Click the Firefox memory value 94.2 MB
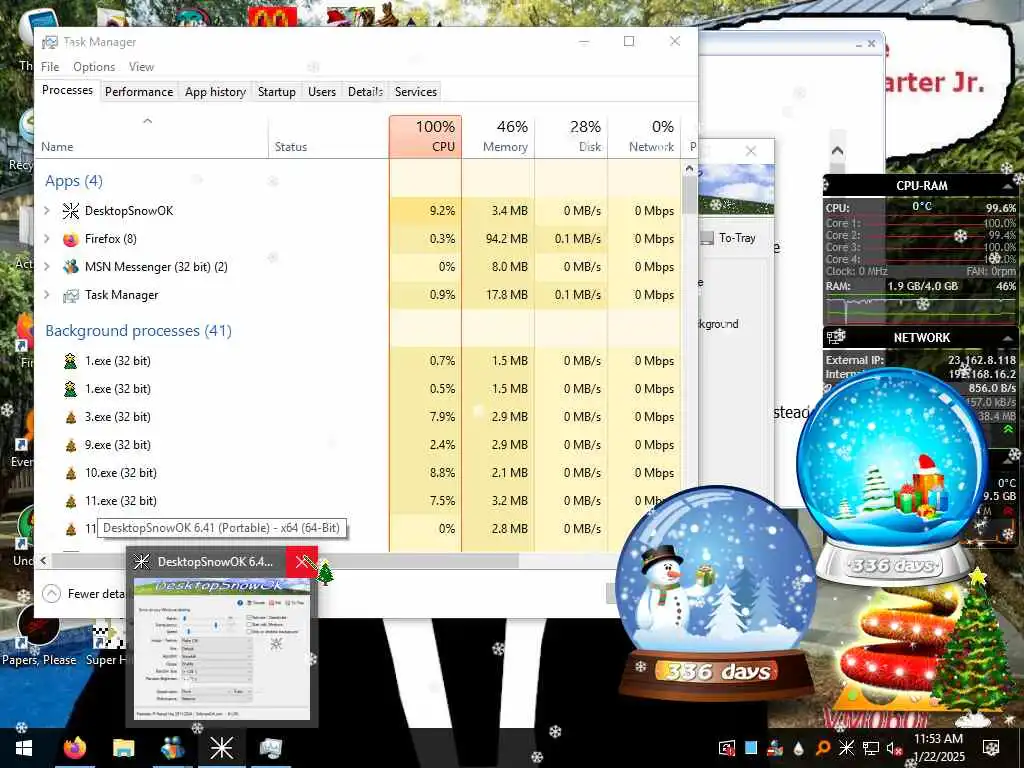Screen dimensions: 1024x768 tap(506, 239)
